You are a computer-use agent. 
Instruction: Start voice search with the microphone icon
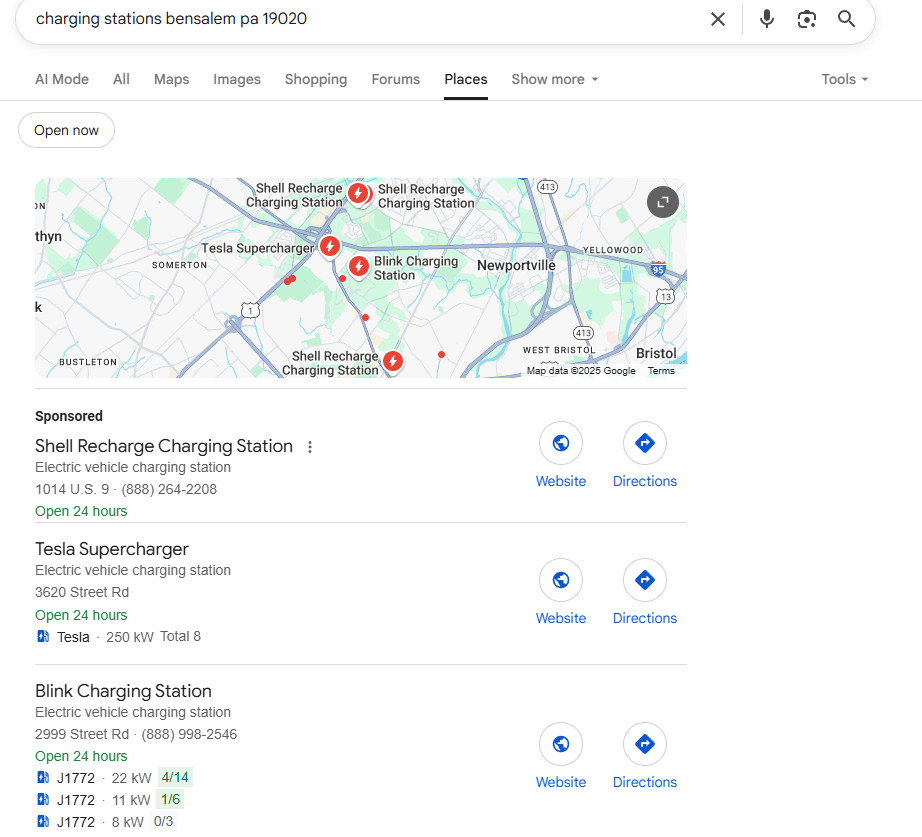click(766, 19)
